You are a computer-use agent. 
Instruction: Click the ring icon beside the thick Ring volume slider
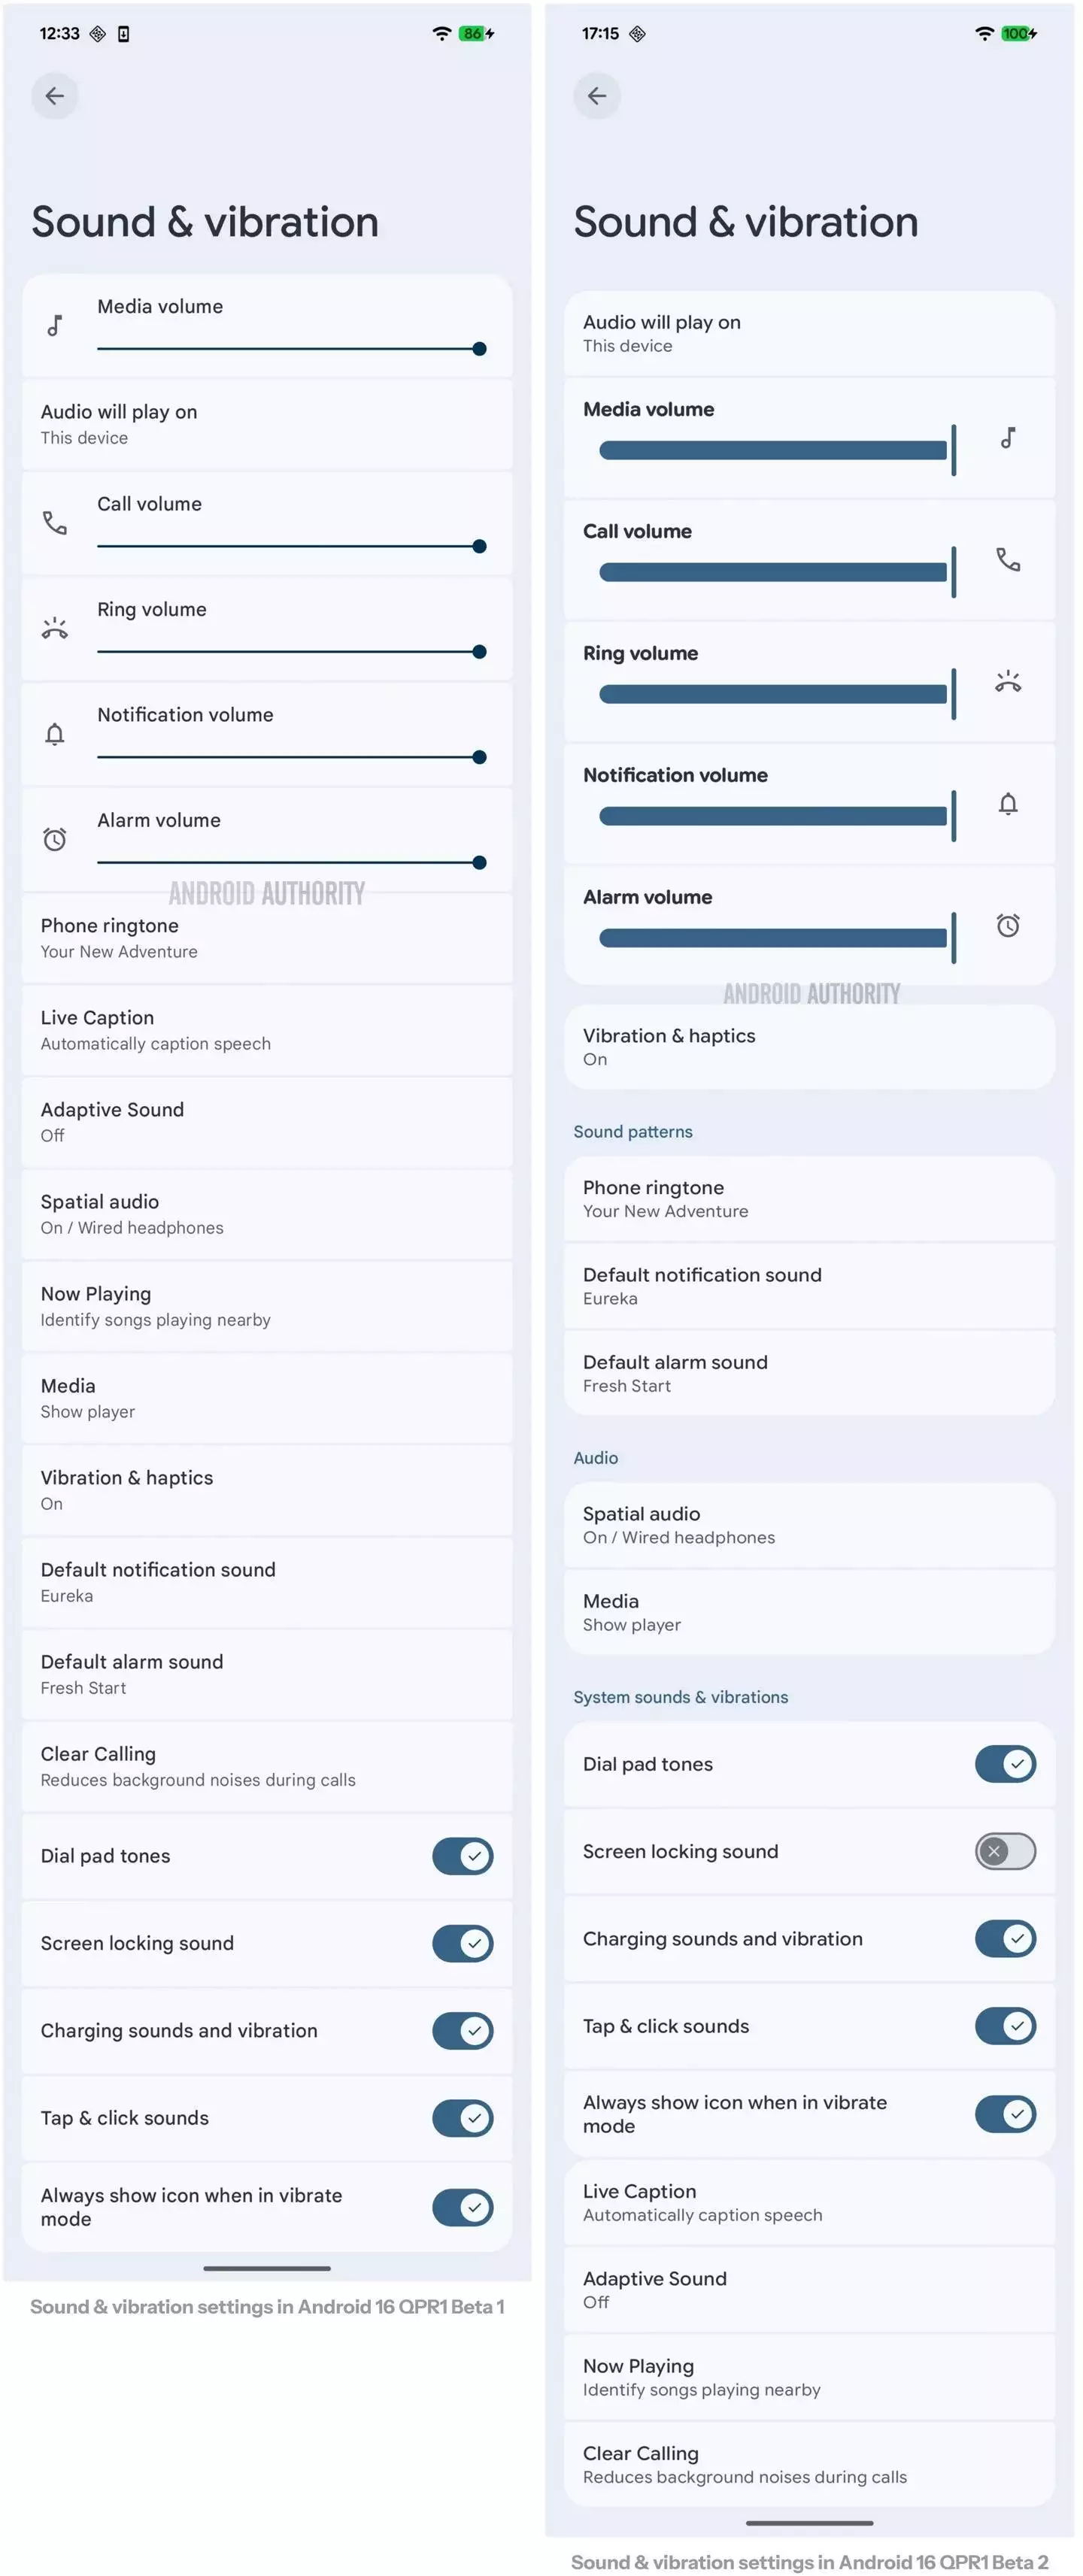(x=1008, y=682)
